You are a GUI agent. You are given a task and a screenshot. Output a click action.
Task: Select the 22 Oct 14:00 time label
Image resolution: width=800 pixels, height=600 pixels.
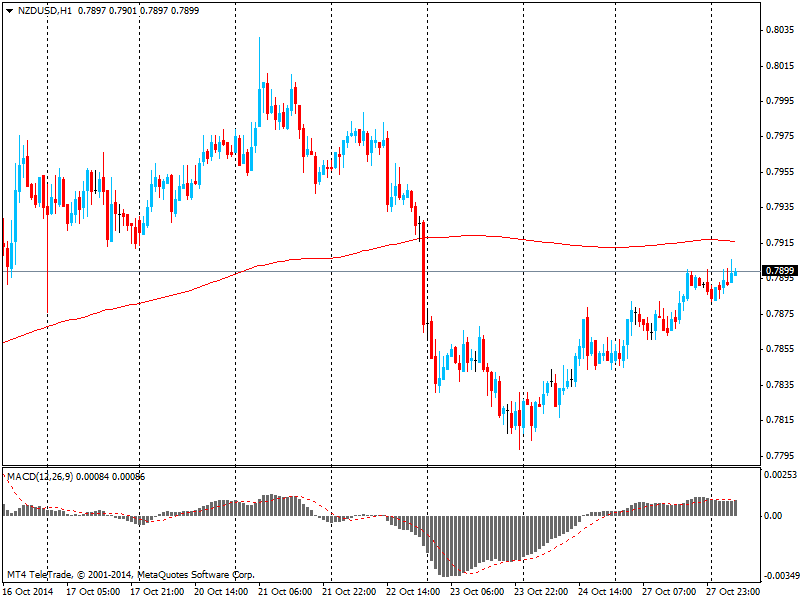click(412, 591)
